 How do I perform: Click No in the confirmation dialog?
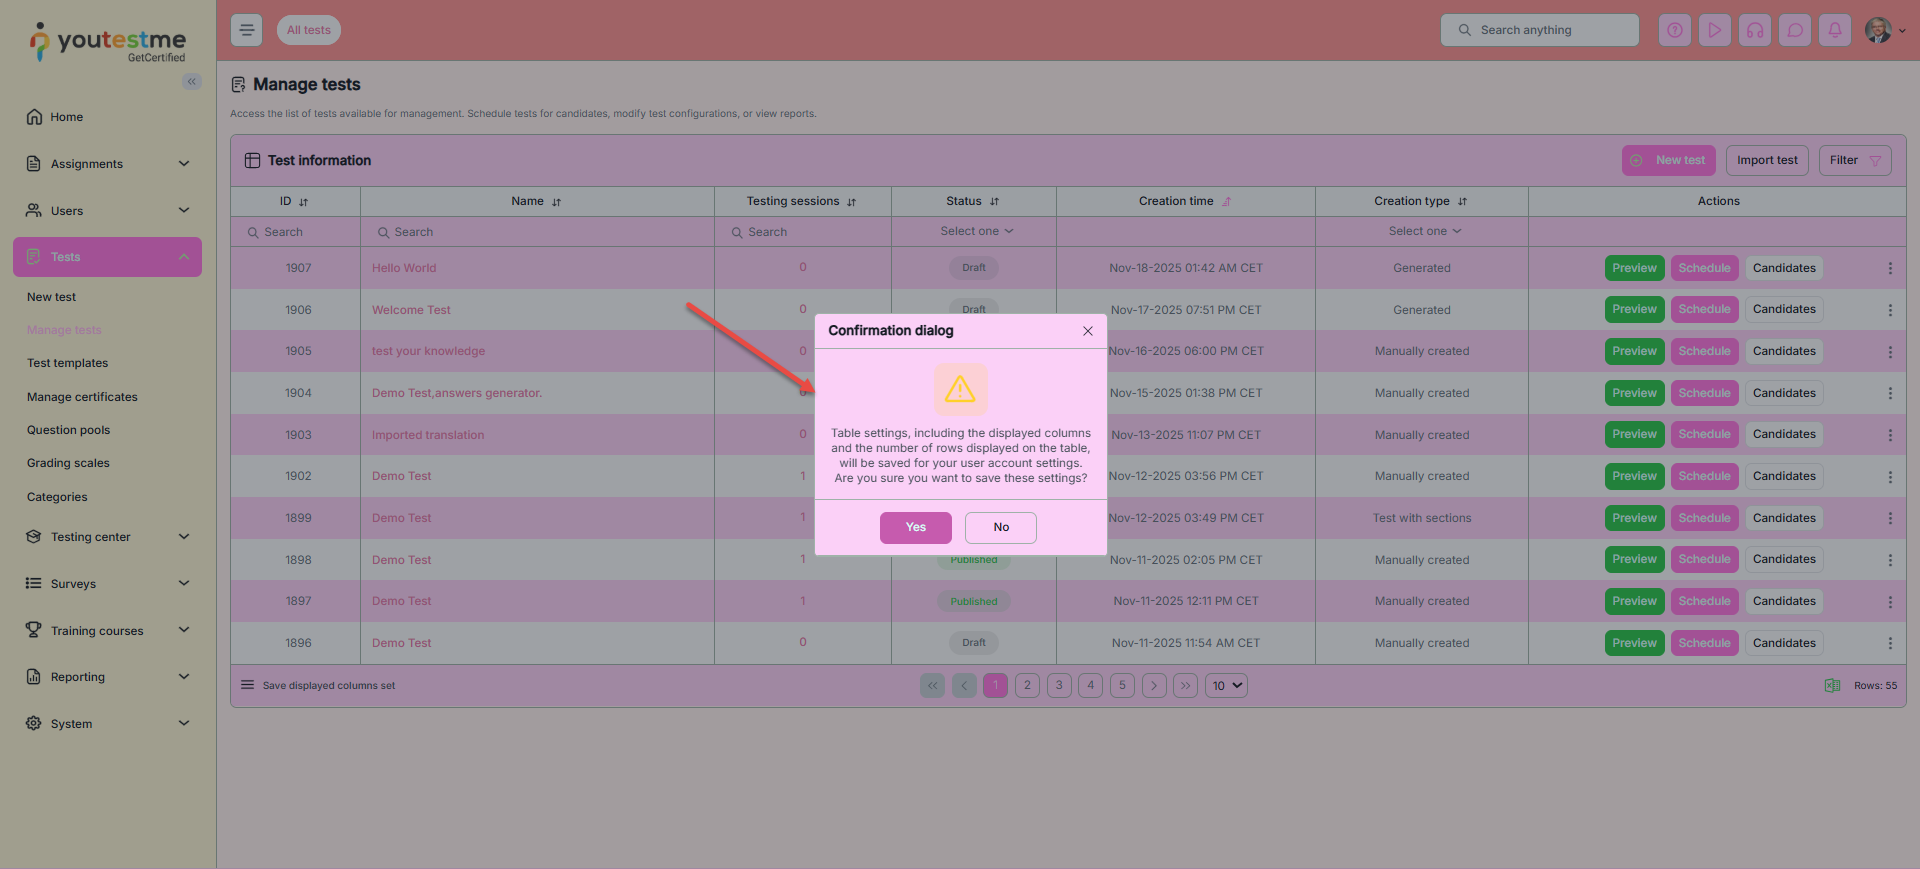(1000, 527)
